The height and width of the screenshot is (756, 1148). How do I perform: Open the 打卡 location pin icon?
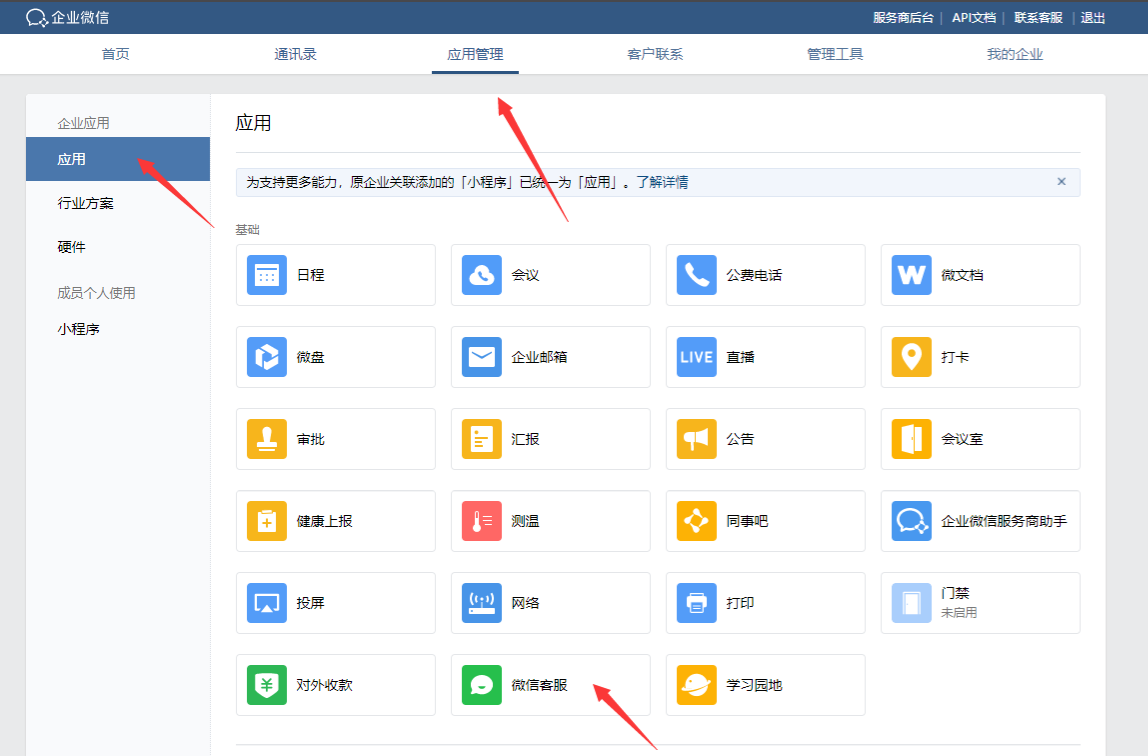(912, 357)
